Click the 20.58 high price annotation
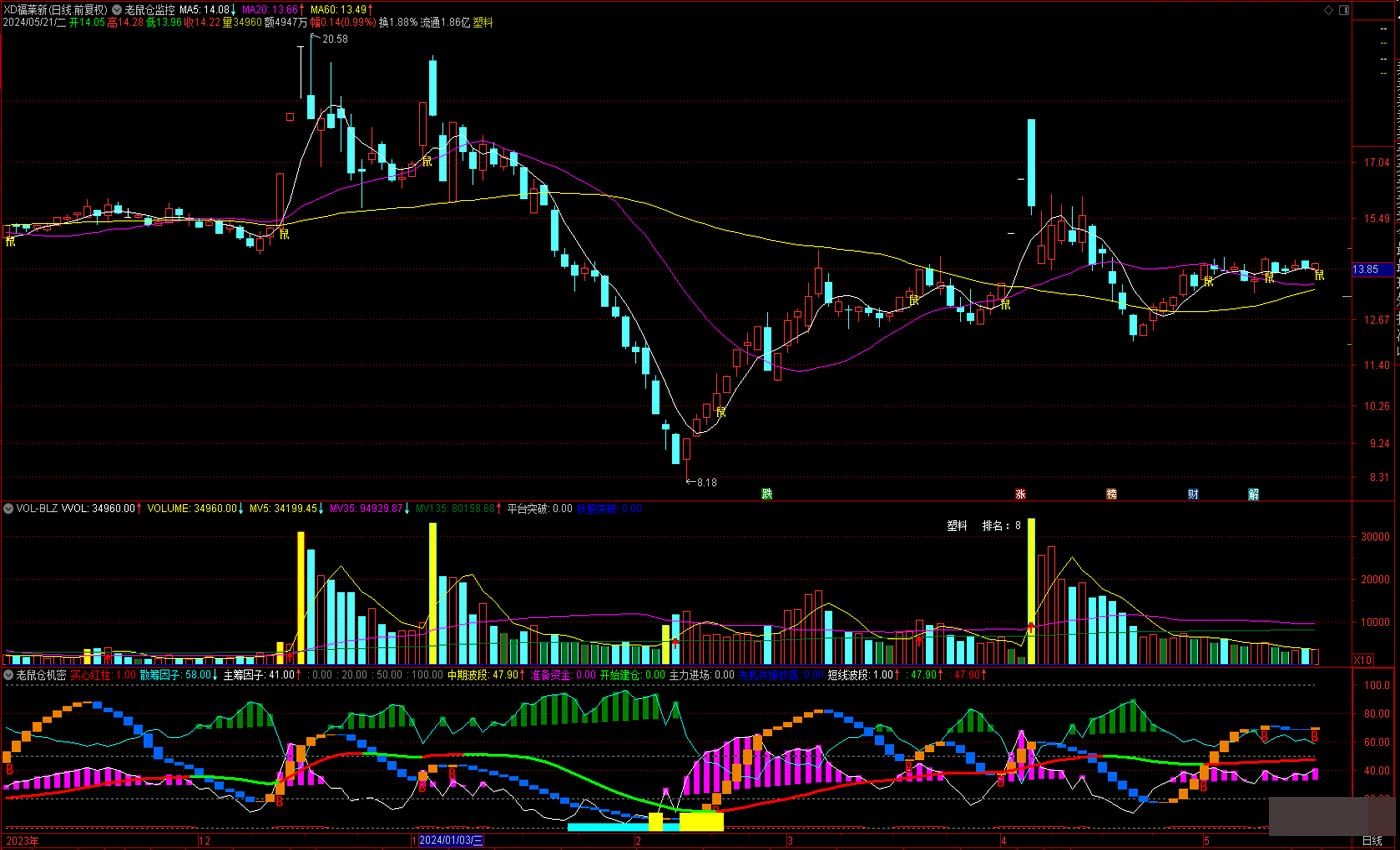 [335, 39]
